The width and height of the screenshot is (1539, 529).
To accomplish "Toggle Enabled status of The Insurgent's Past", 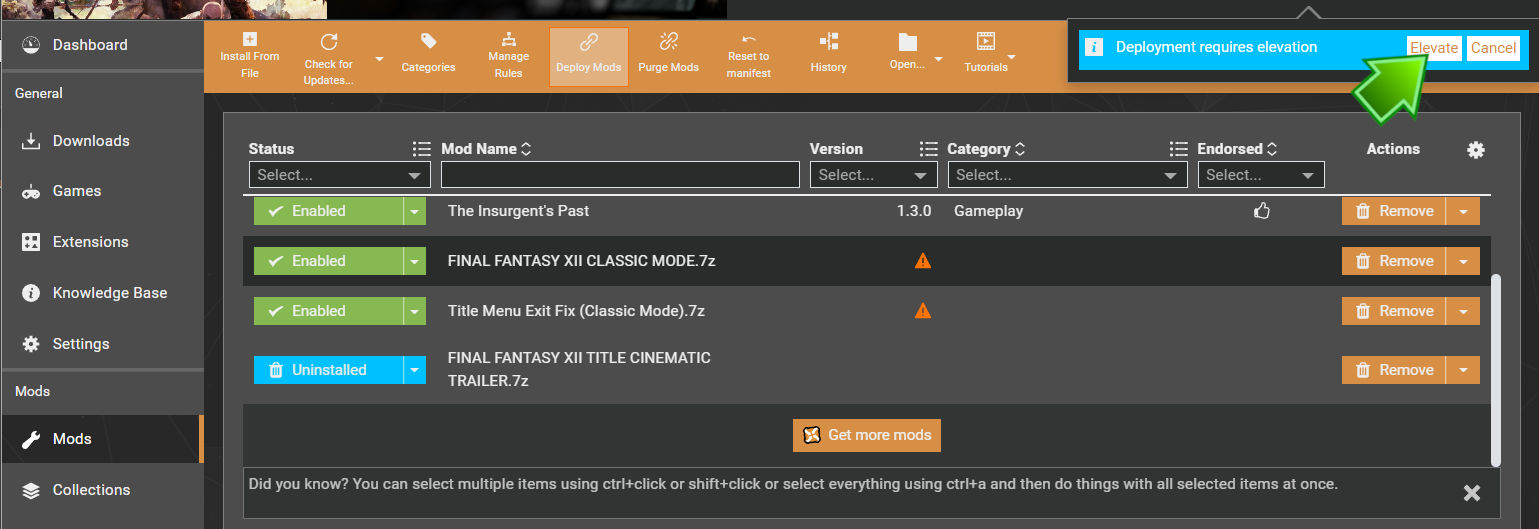I will pos(328,211).
